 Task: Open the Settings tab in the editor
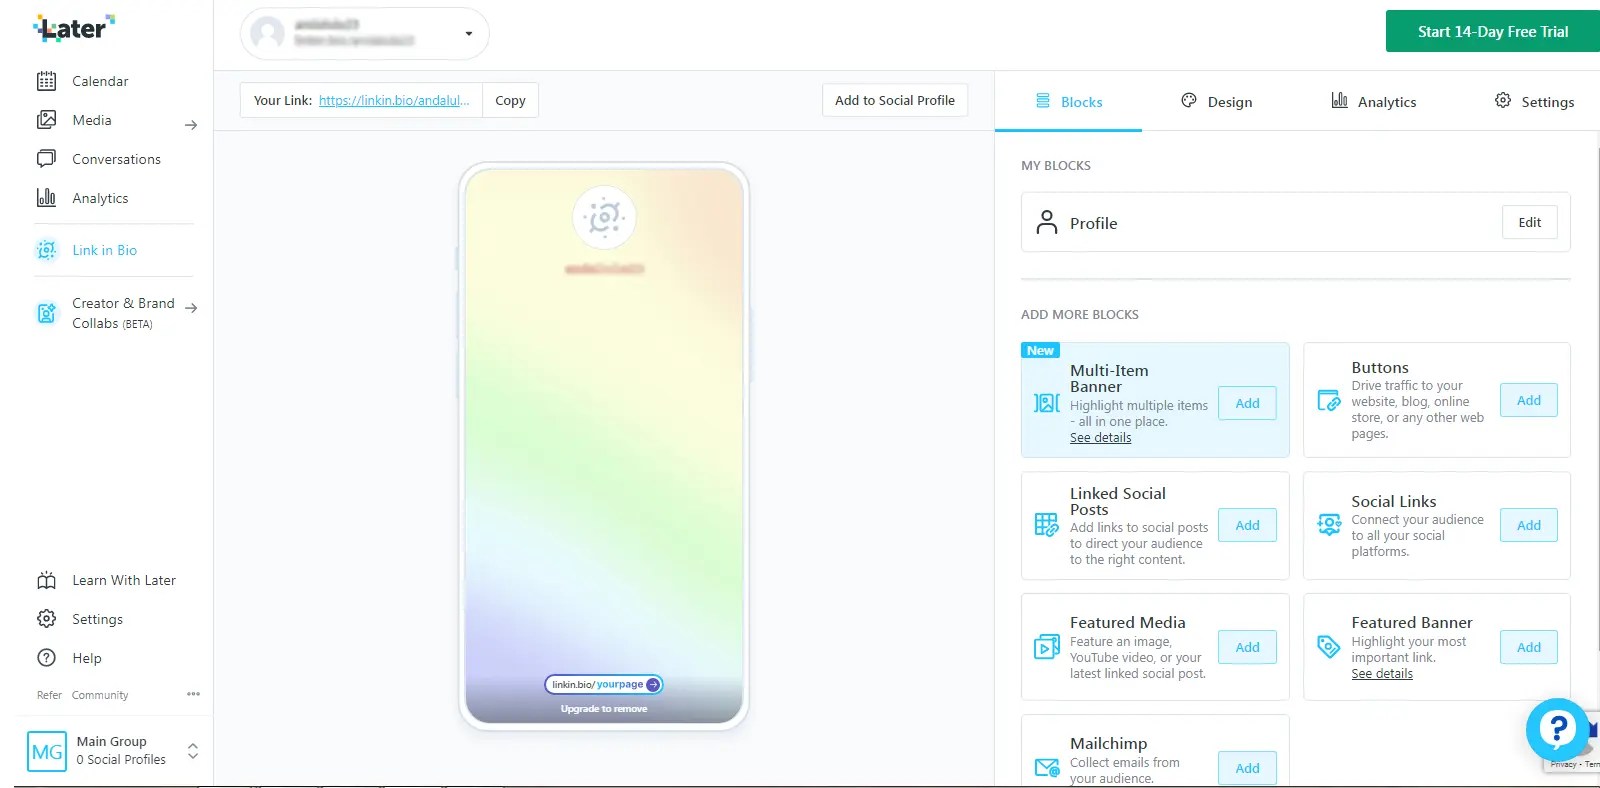(1534, 102)
